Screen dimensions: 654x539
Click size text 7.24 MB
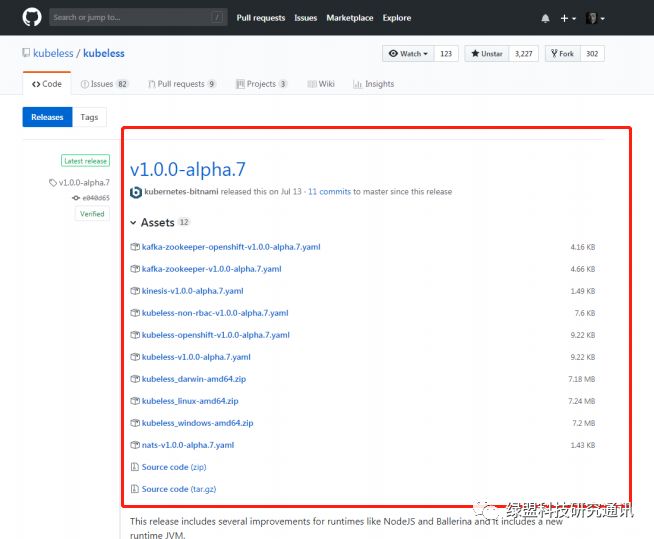coord(581,401)
